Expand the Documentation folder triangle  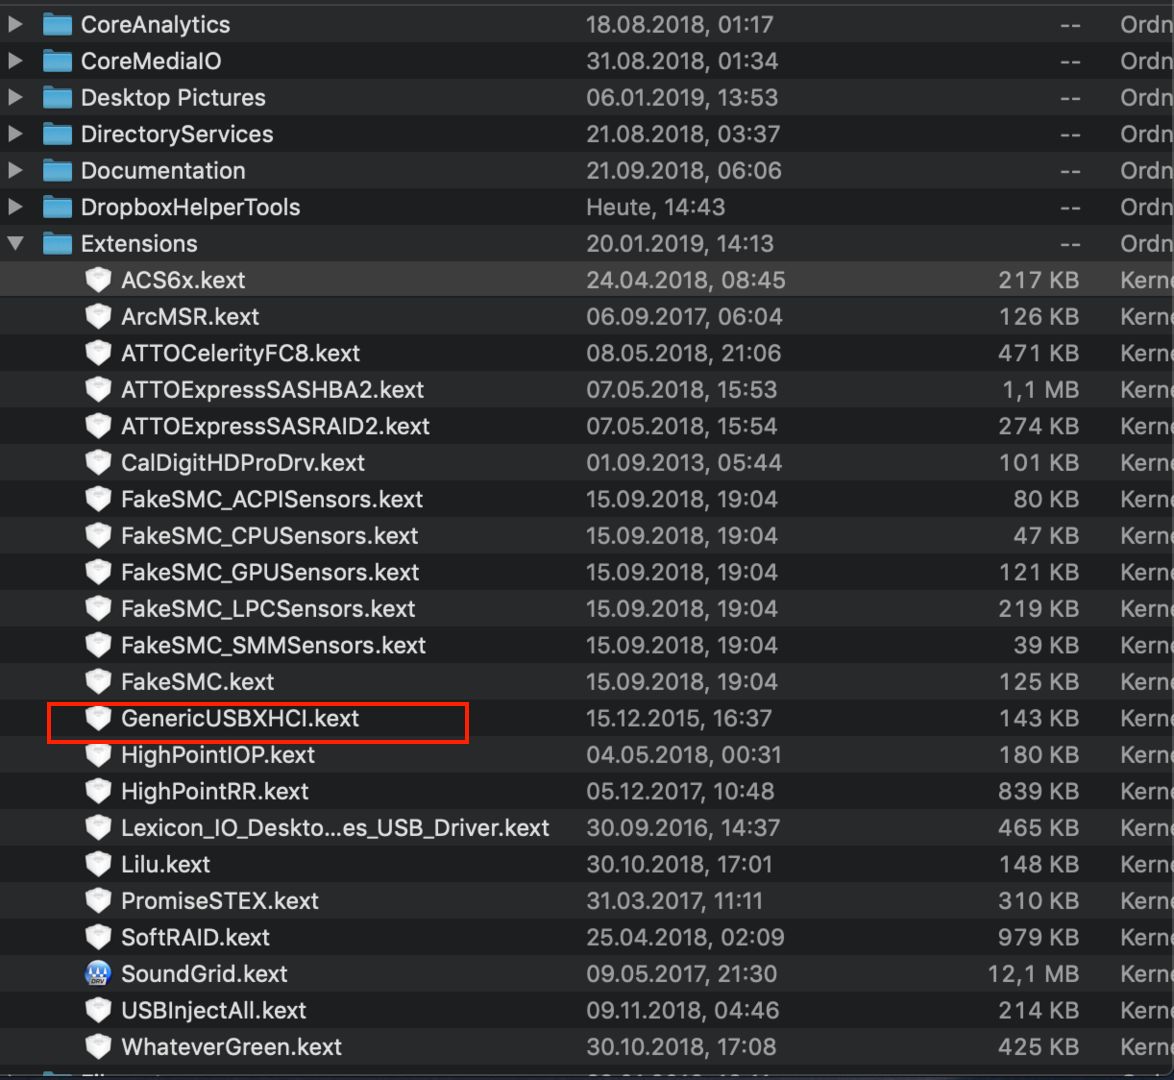click(x=15, y=171)
